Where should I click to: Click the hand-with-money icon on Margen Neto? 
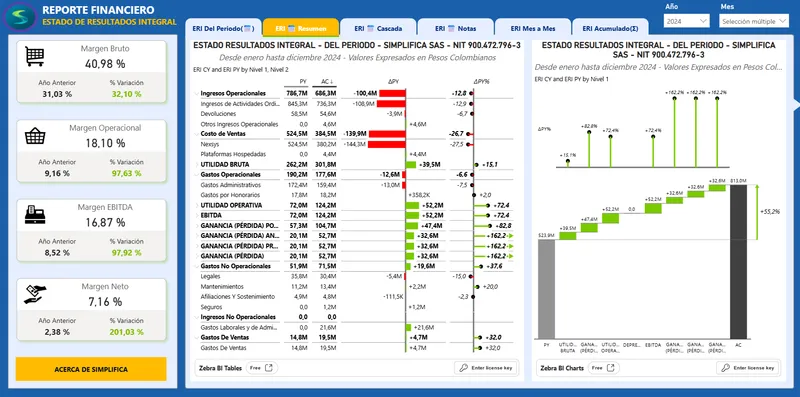tap(35, 294)
